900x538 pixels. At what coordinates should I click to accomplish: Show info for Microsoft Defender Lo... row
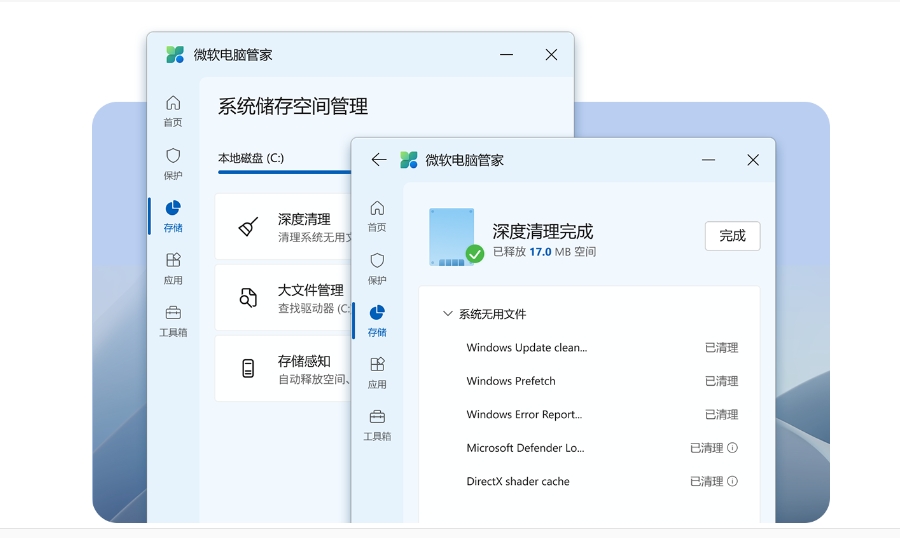click(x=732, y=448)
